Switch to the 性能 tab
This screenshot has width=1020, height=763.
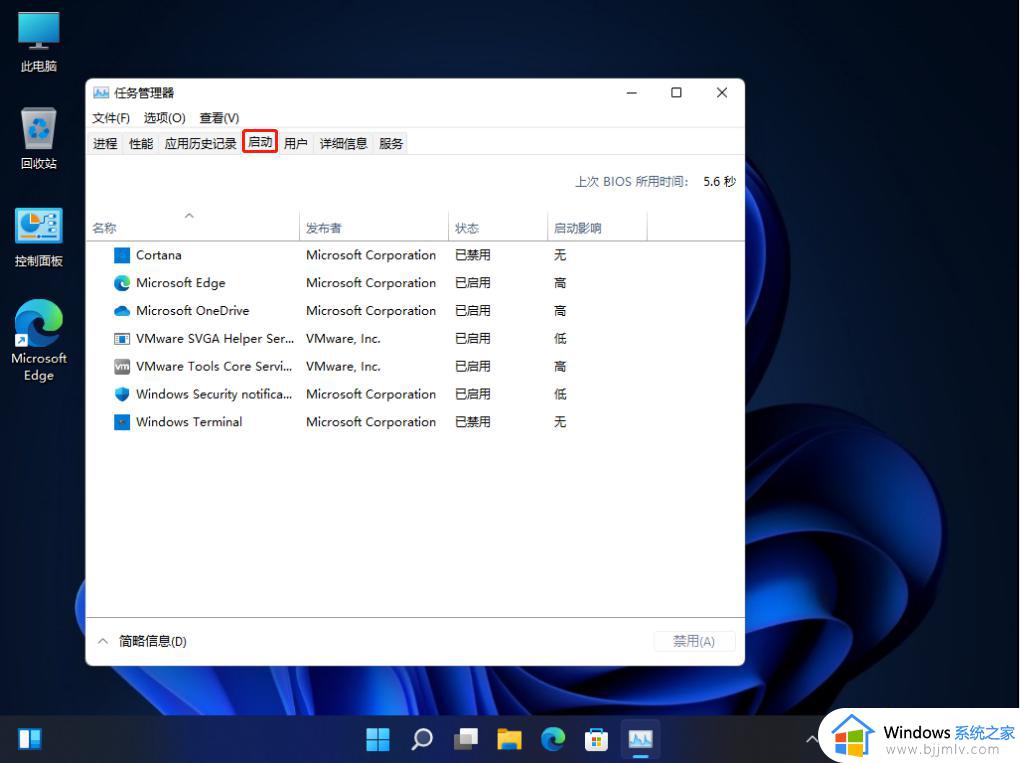coord(141,143)
